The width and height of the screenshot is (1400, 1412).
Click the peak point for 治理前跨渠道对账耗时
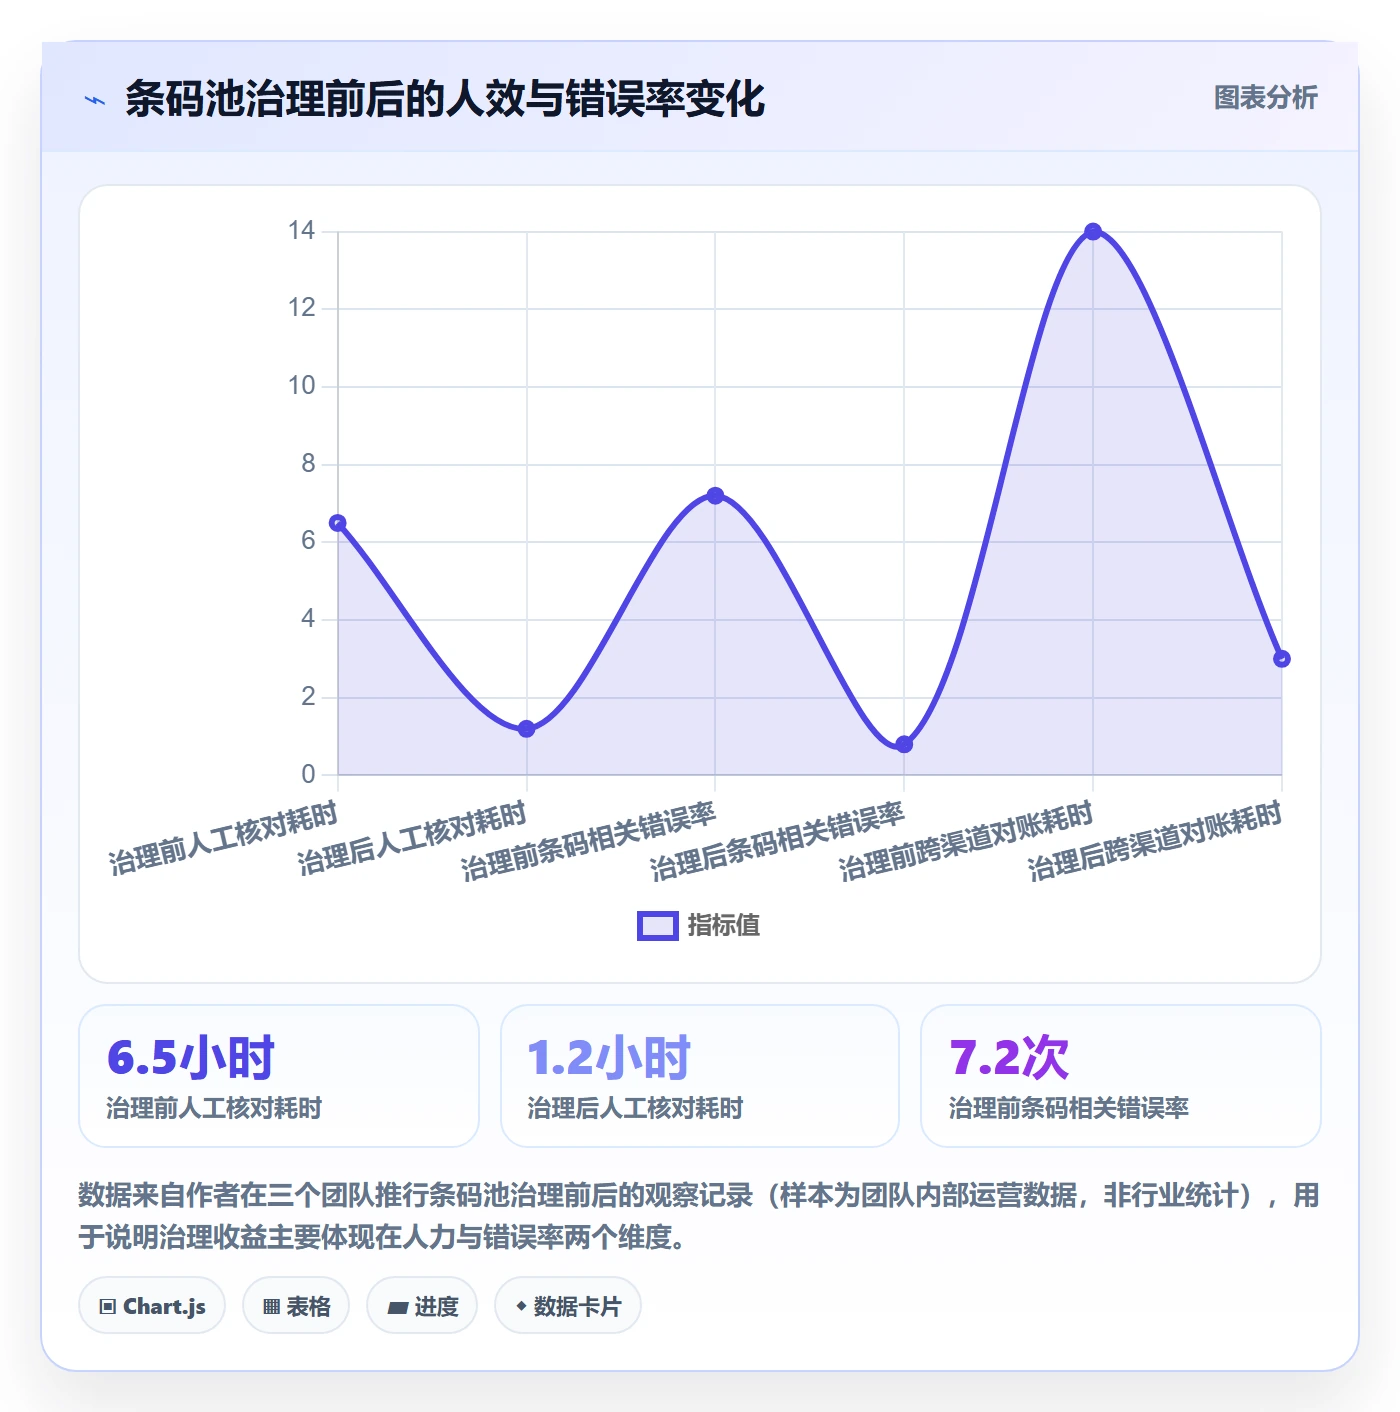point(1093,232)
